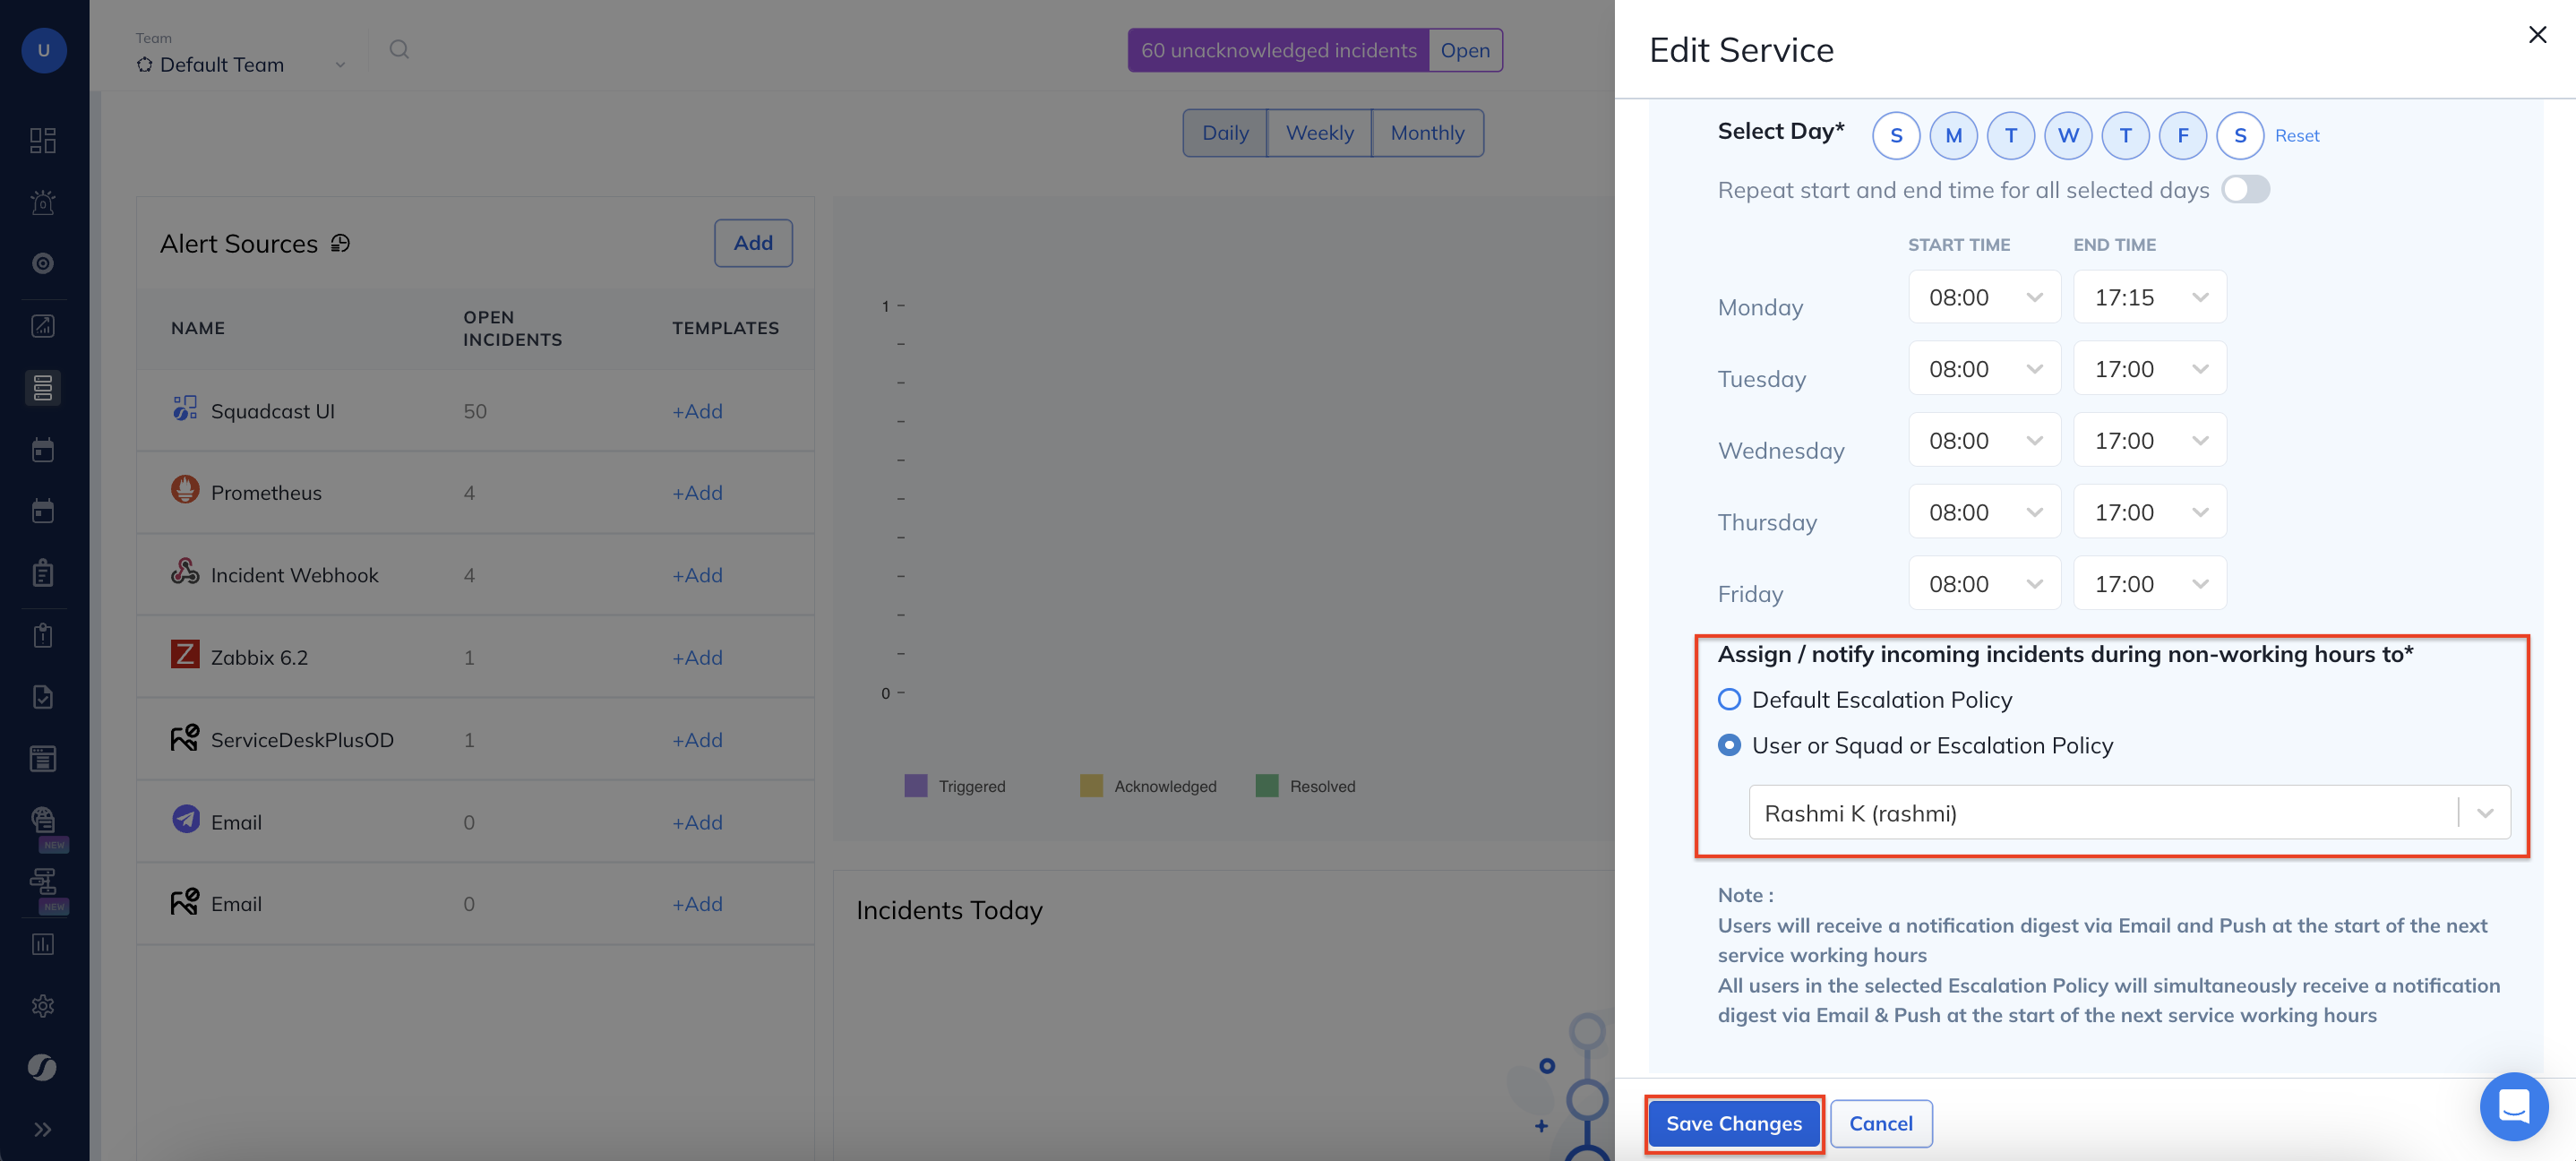Select the Wednesday day circle
The width and height of the screenshot is (2576, 1161).
click(x=2068, y=136)
